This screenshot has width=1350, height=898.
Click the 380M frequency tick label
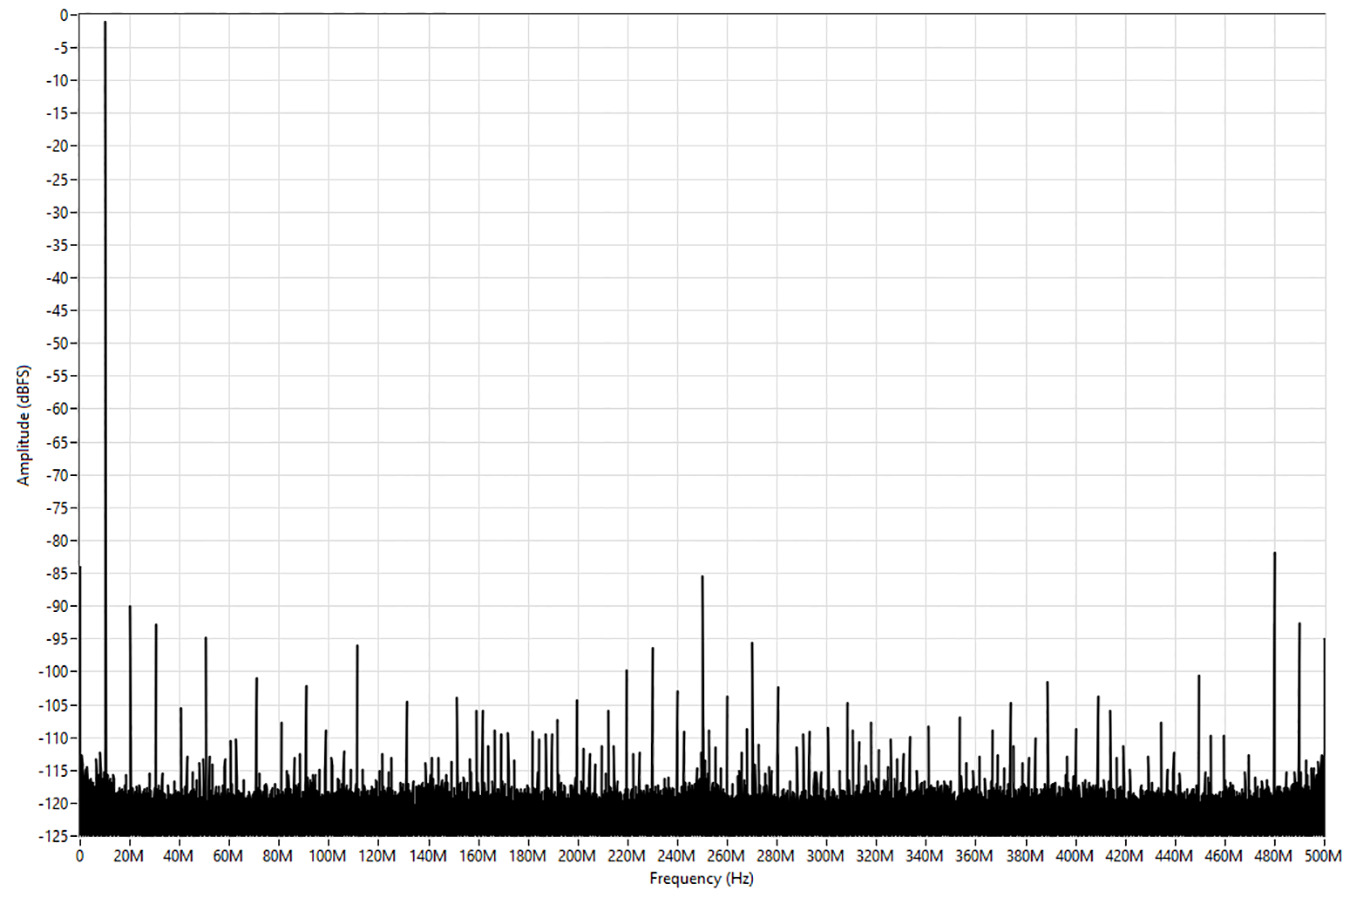tap(1025, 856)
